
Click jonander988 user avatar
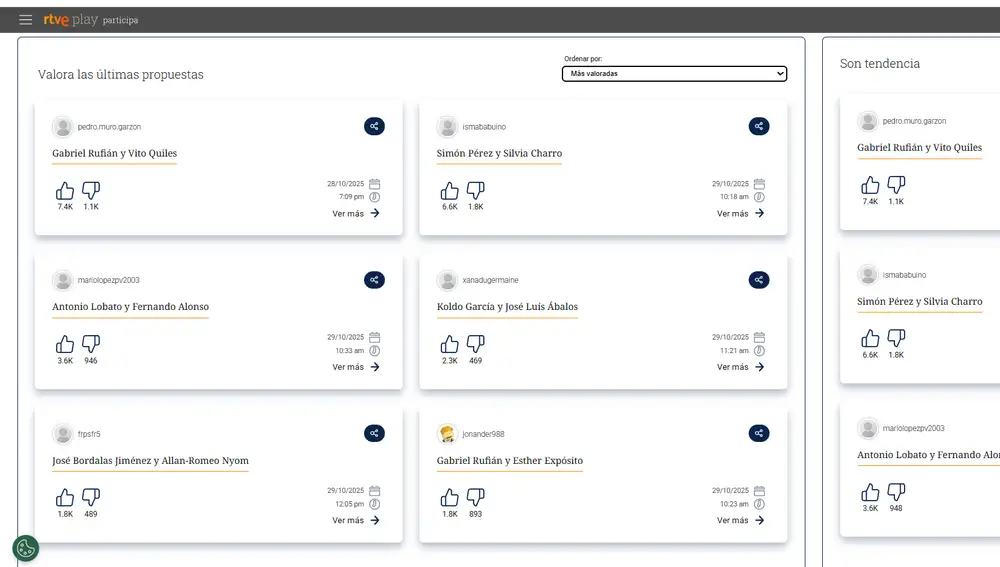pos(447,434)
